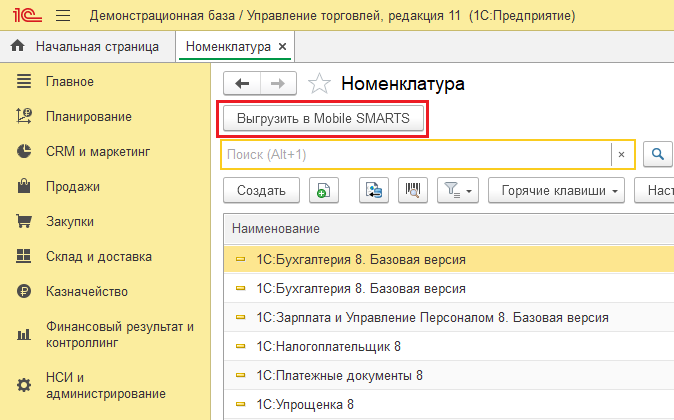Open the Казначейство section
674x420 pixels.
point(87,291)
